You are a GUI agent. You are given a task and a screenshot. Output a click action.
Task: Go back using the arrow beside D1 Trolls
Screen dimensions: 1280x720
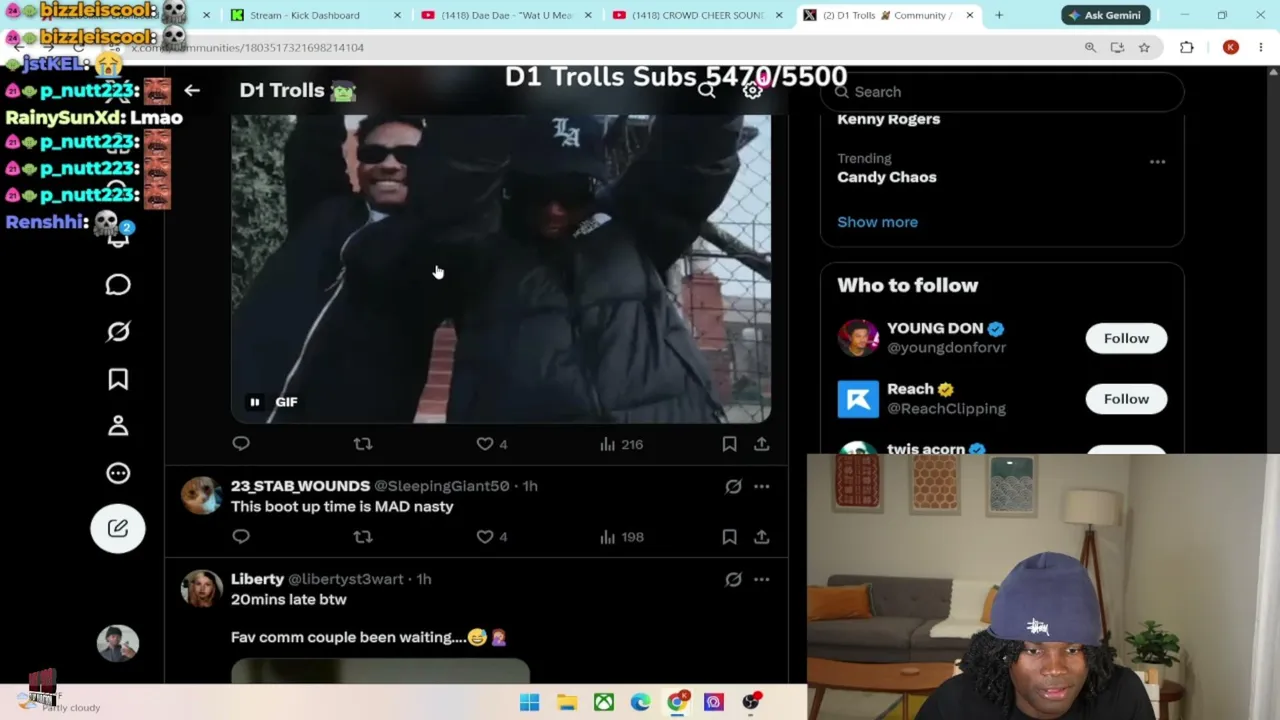[192, 91]
